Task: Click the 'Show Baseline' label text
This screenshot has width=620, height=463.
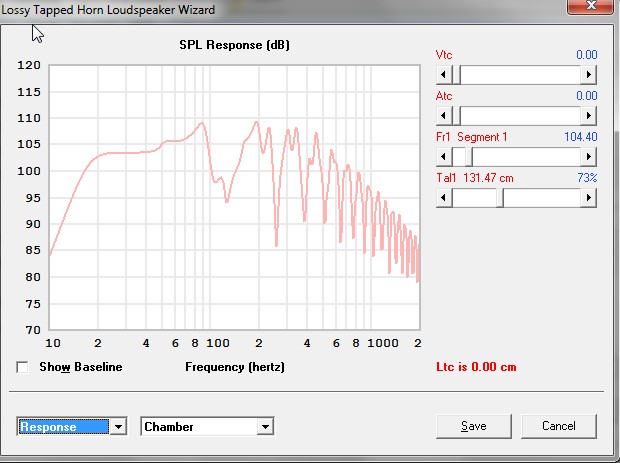Action: 81,367
